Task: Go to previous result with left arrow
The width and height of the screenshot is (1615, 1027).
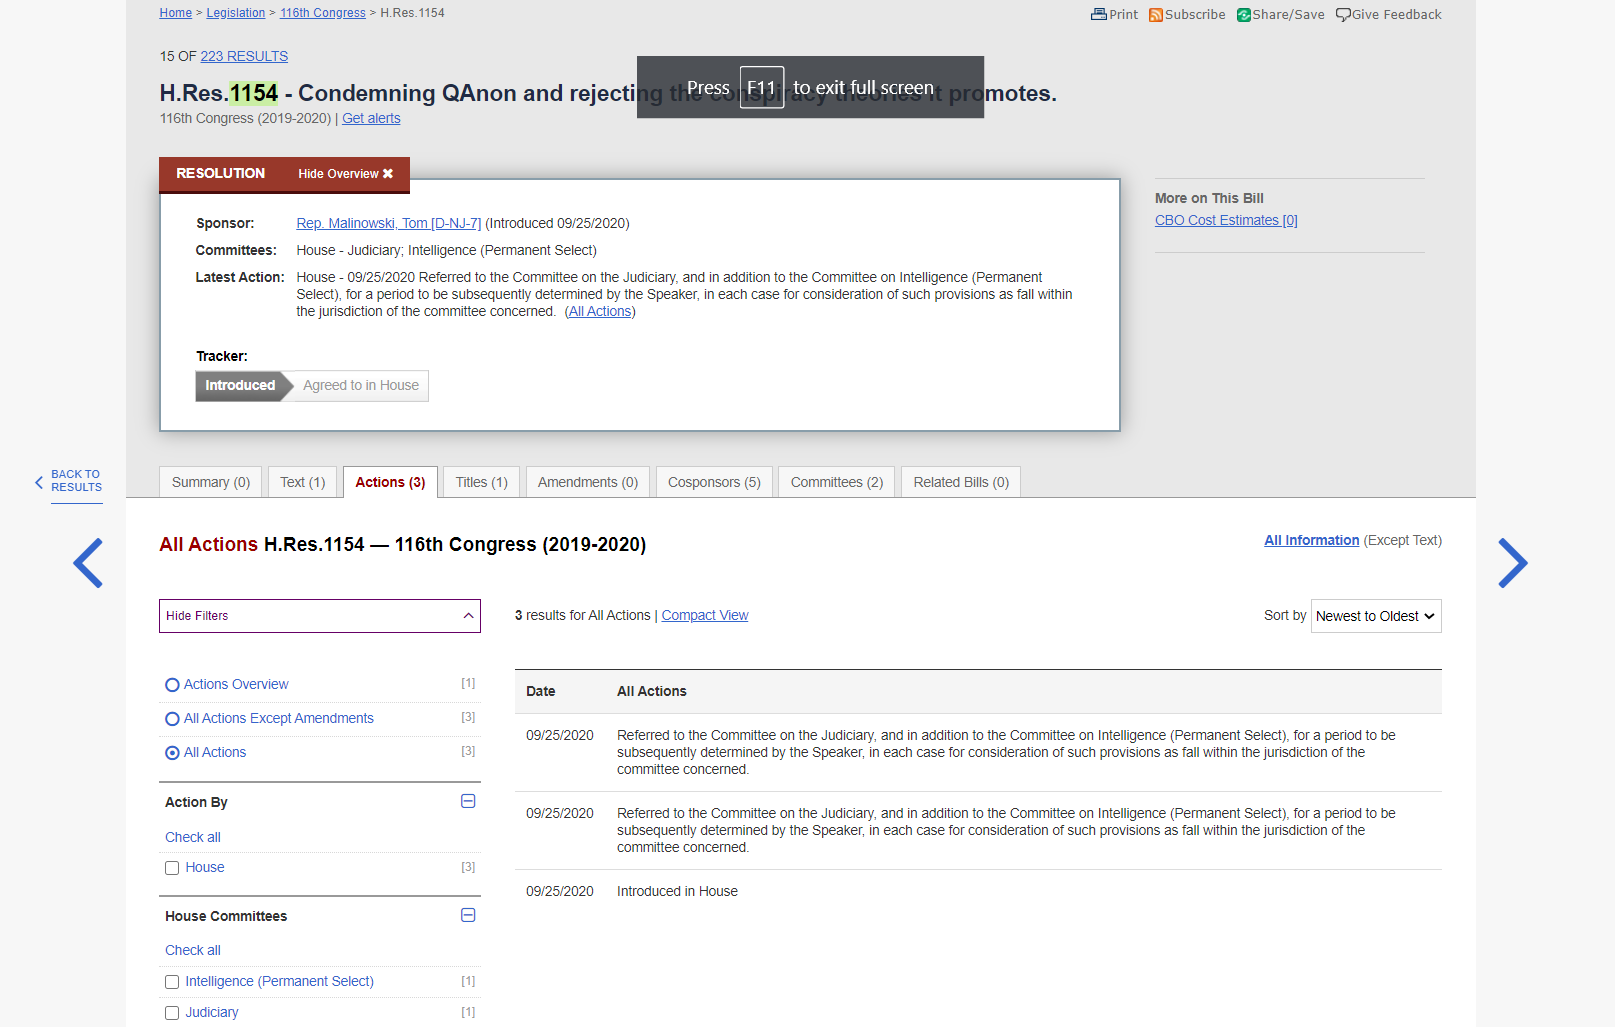Action: [x=88, y=563]
